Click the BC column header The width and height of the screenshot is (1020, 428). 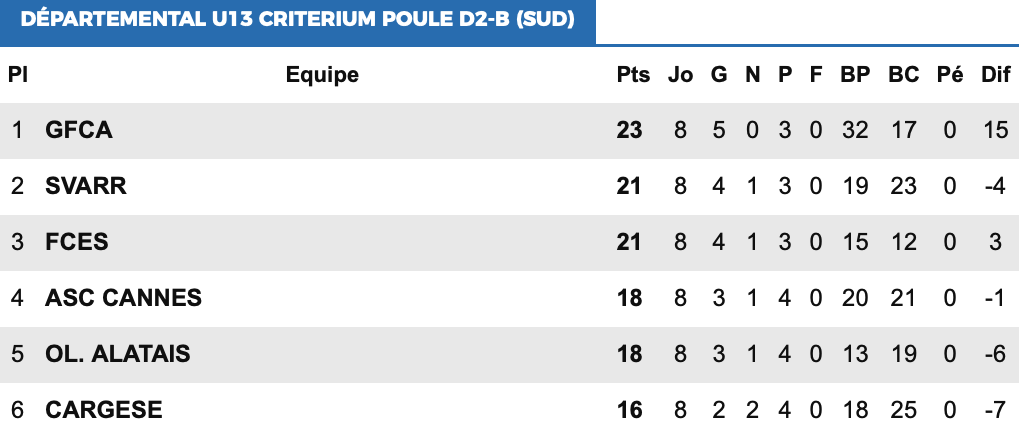coord(904,75)
